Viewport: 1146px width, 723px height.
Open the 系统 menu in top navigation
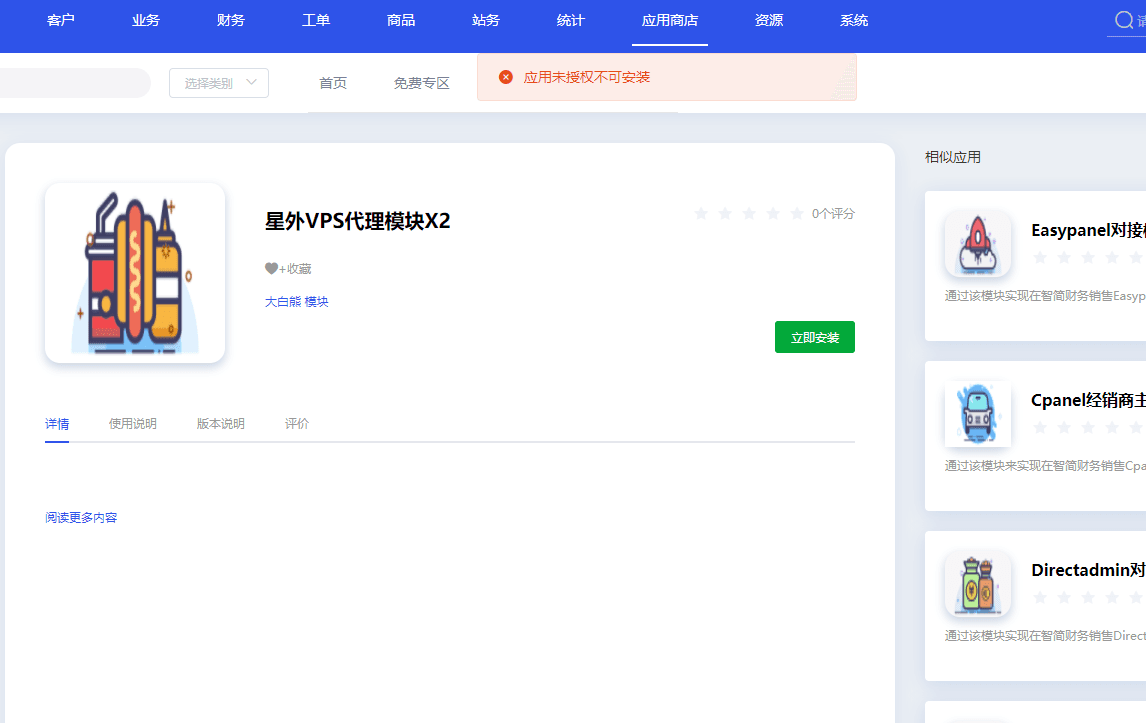click(x=854, y=20)
